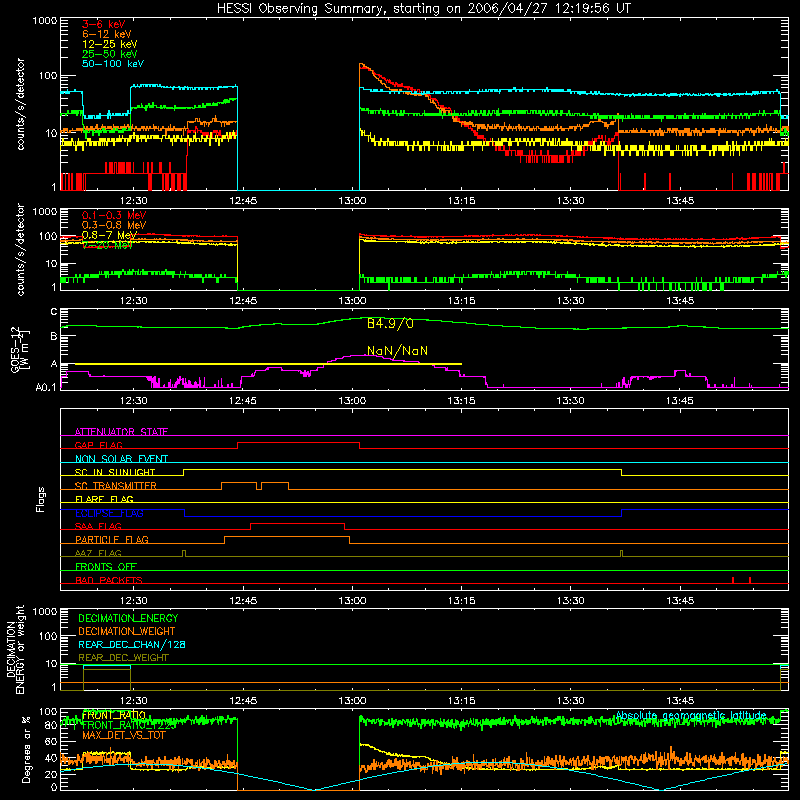Select the FRONTS_OFF flag label
This screenshot has height=800, width=800.
click(106, 567)
